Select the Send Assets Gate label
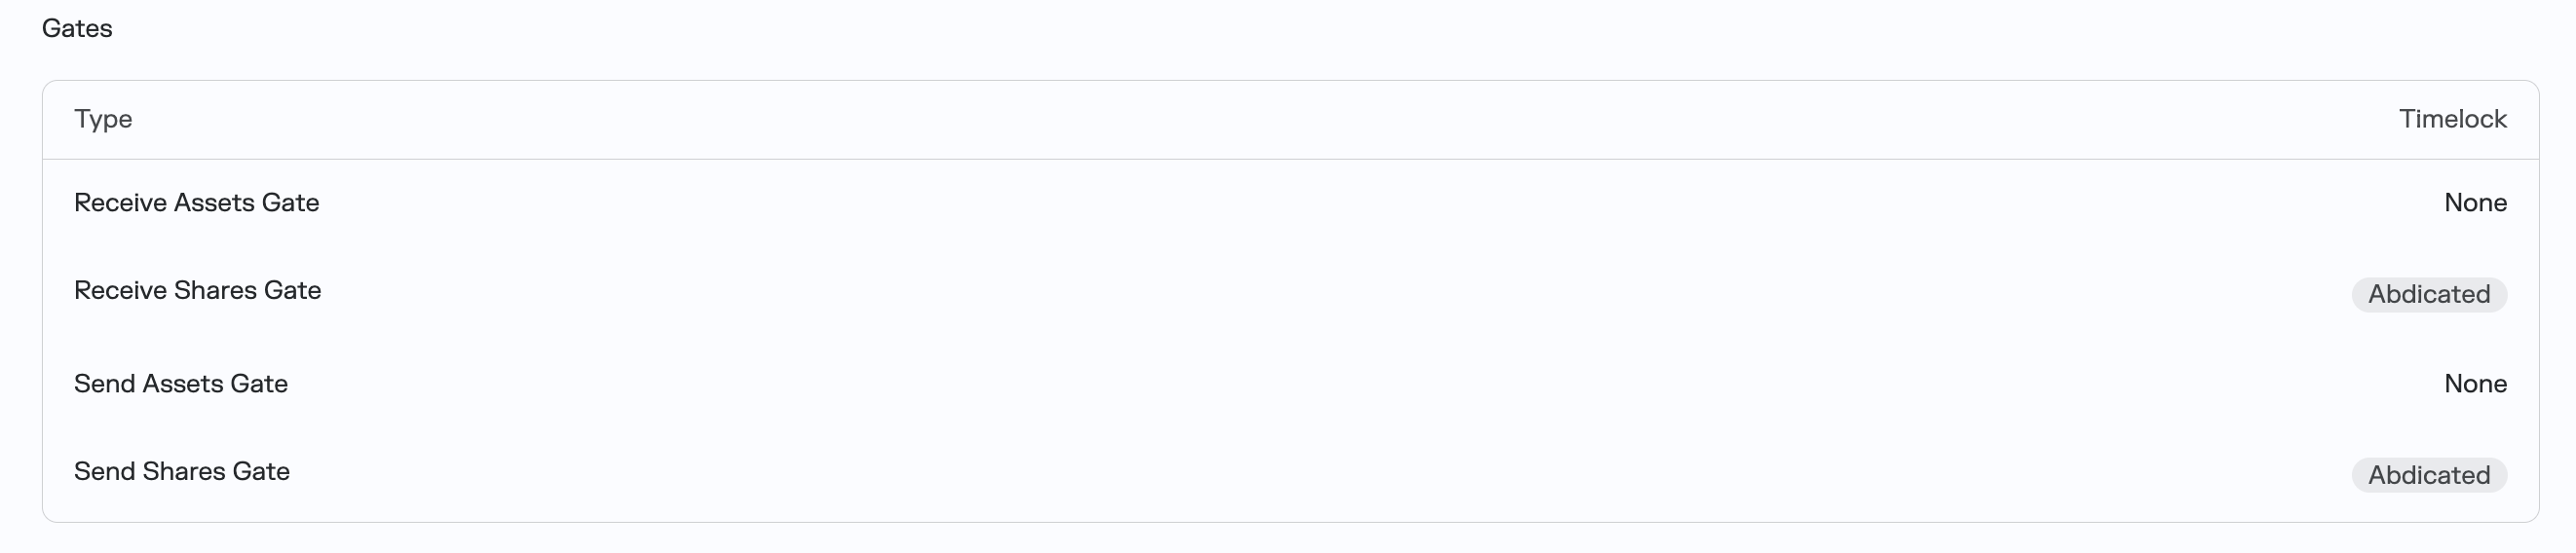This screenshot has height=553, width=2576. pyautogui.click(x=180, y=384)
